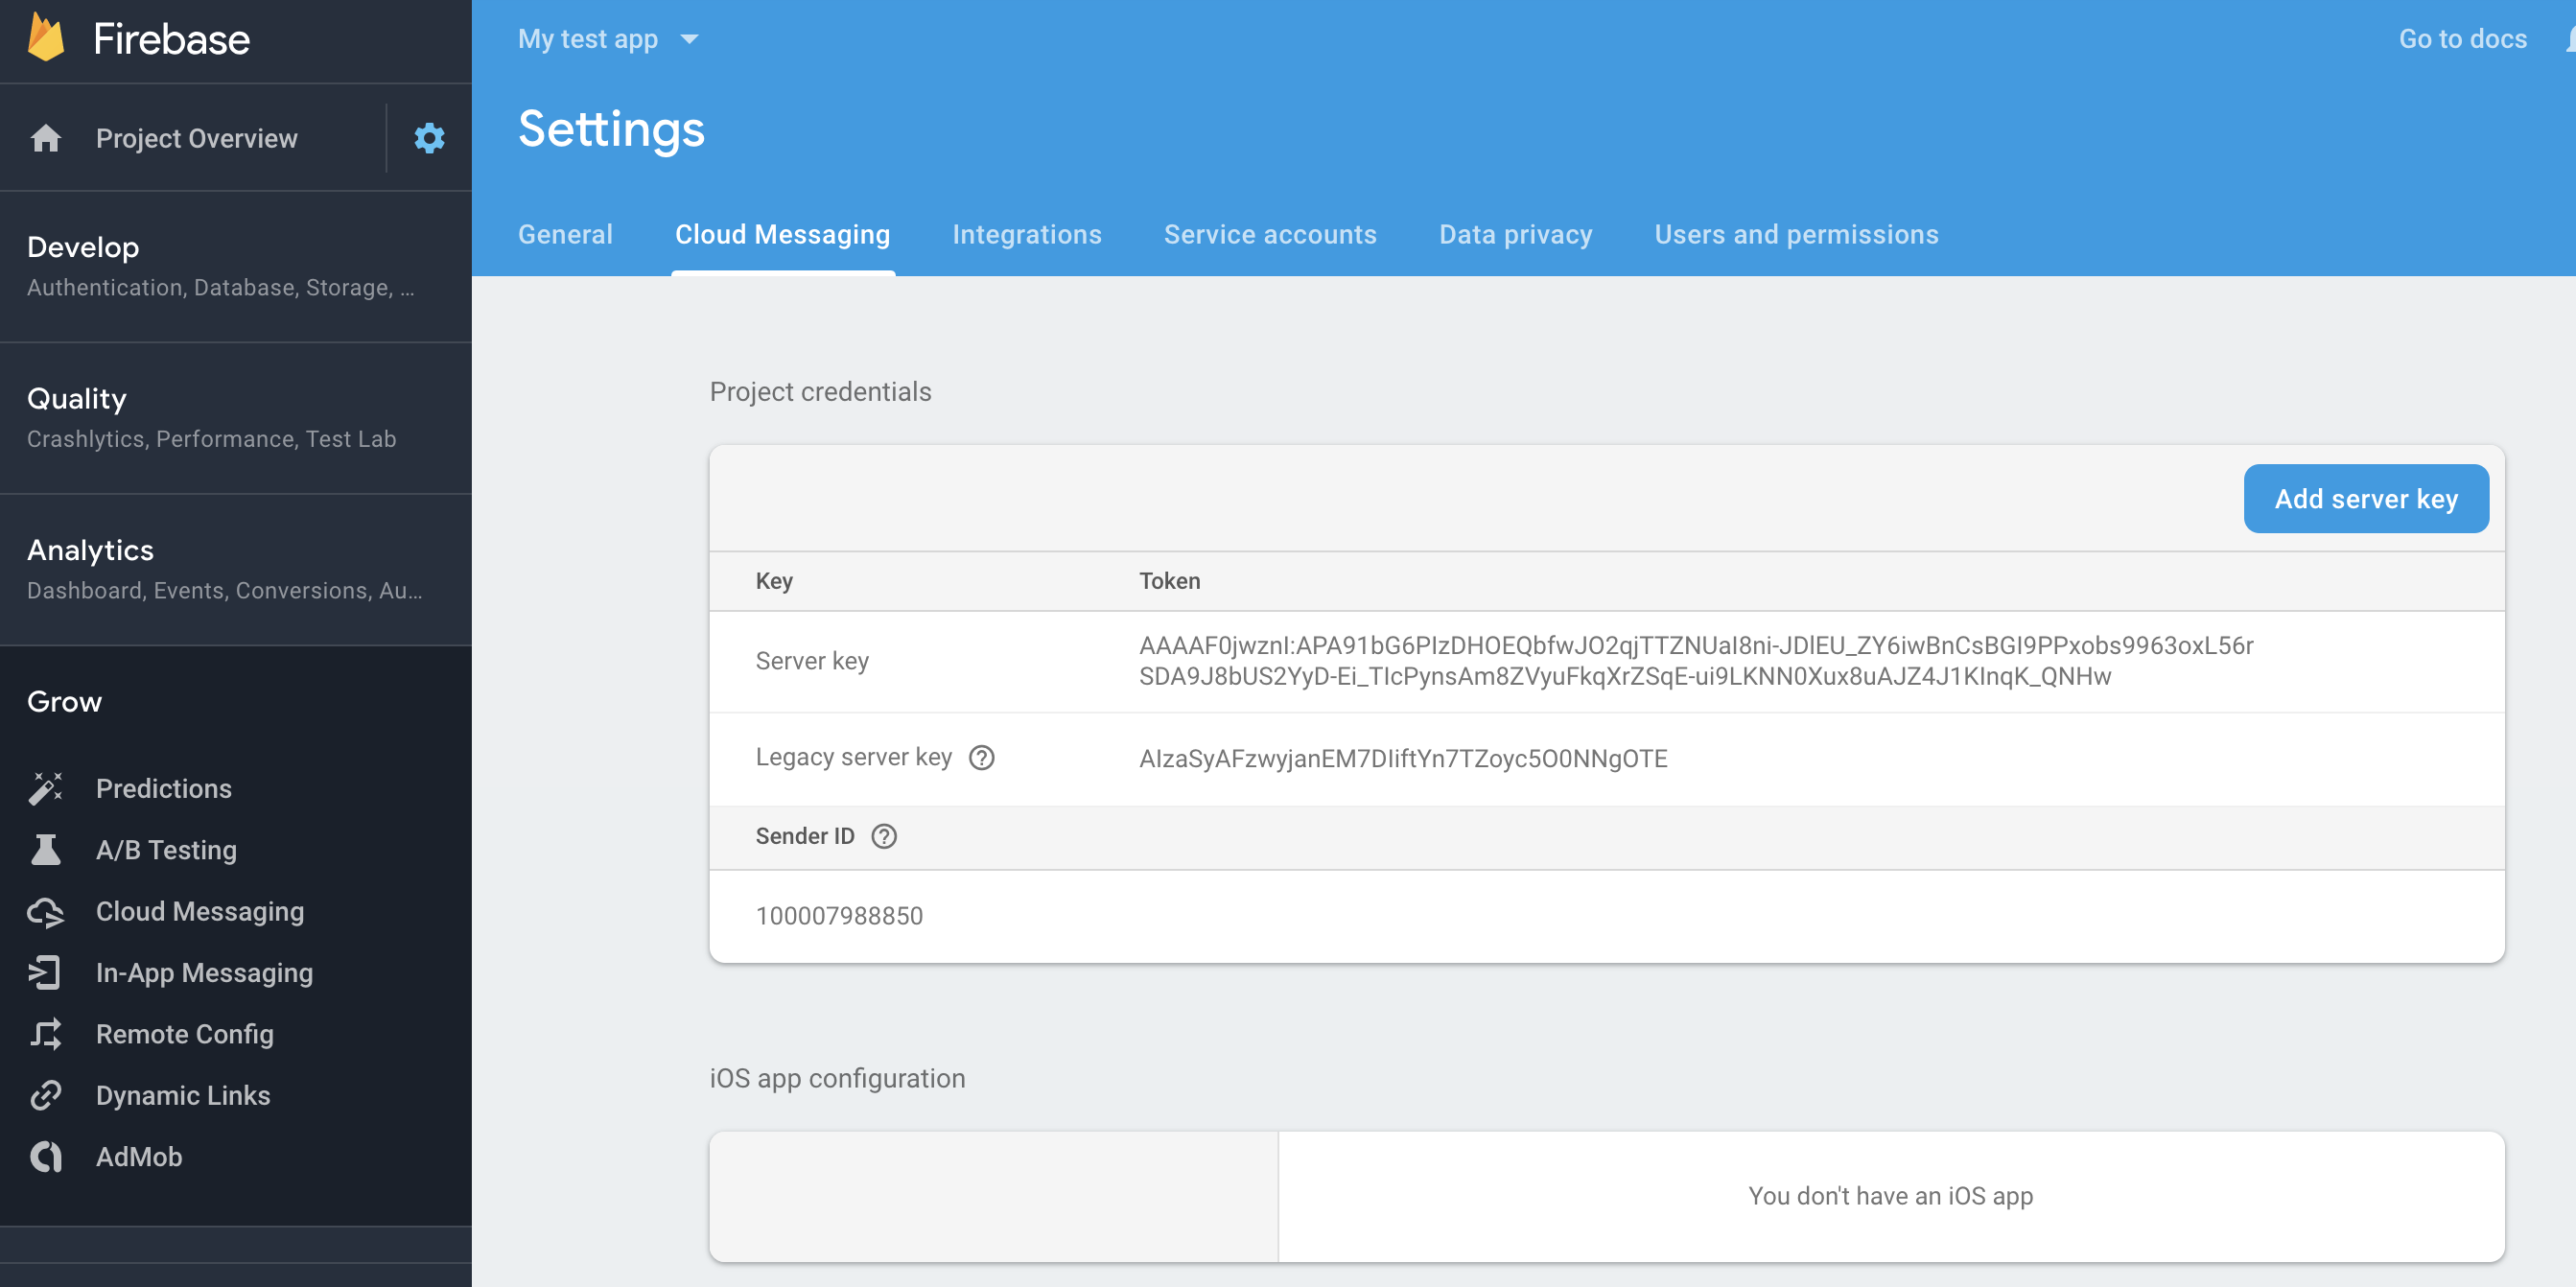Image resolution: width=2576 pixels, height=1287 pixels.
Task: Open the Data privacy tab
Action: tap(1515, 234)
